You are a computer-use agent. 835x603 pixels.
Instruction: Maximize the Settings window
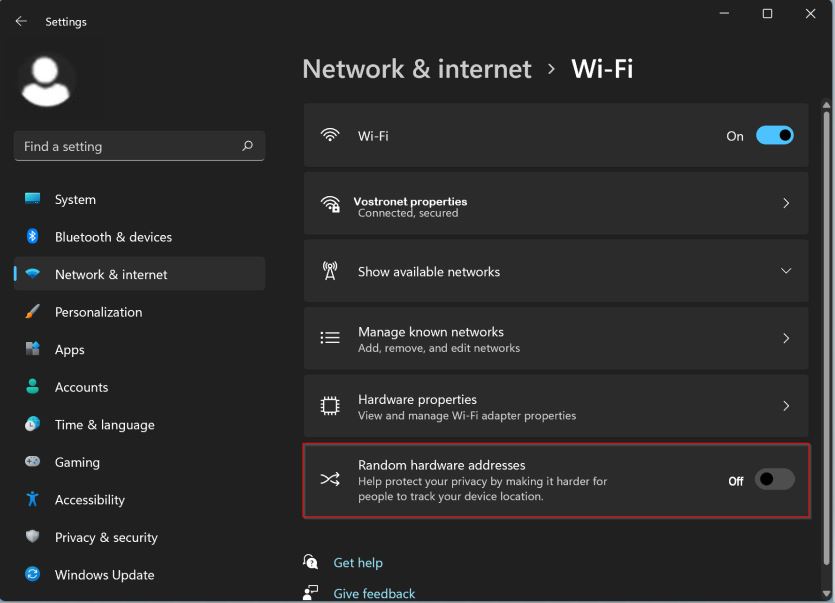pyautogui.click(x=767, y=14)
